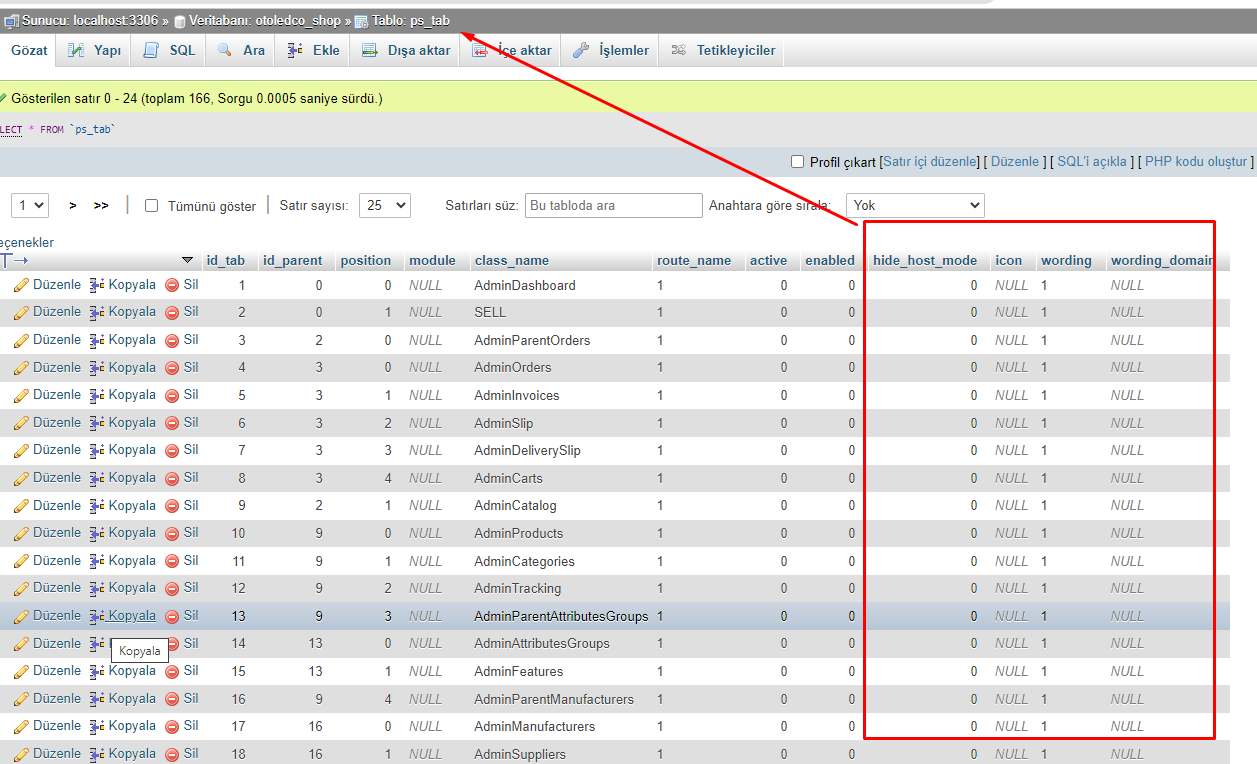Jump to last page with >> button
1257x764 pixels.
click(101, 205)
